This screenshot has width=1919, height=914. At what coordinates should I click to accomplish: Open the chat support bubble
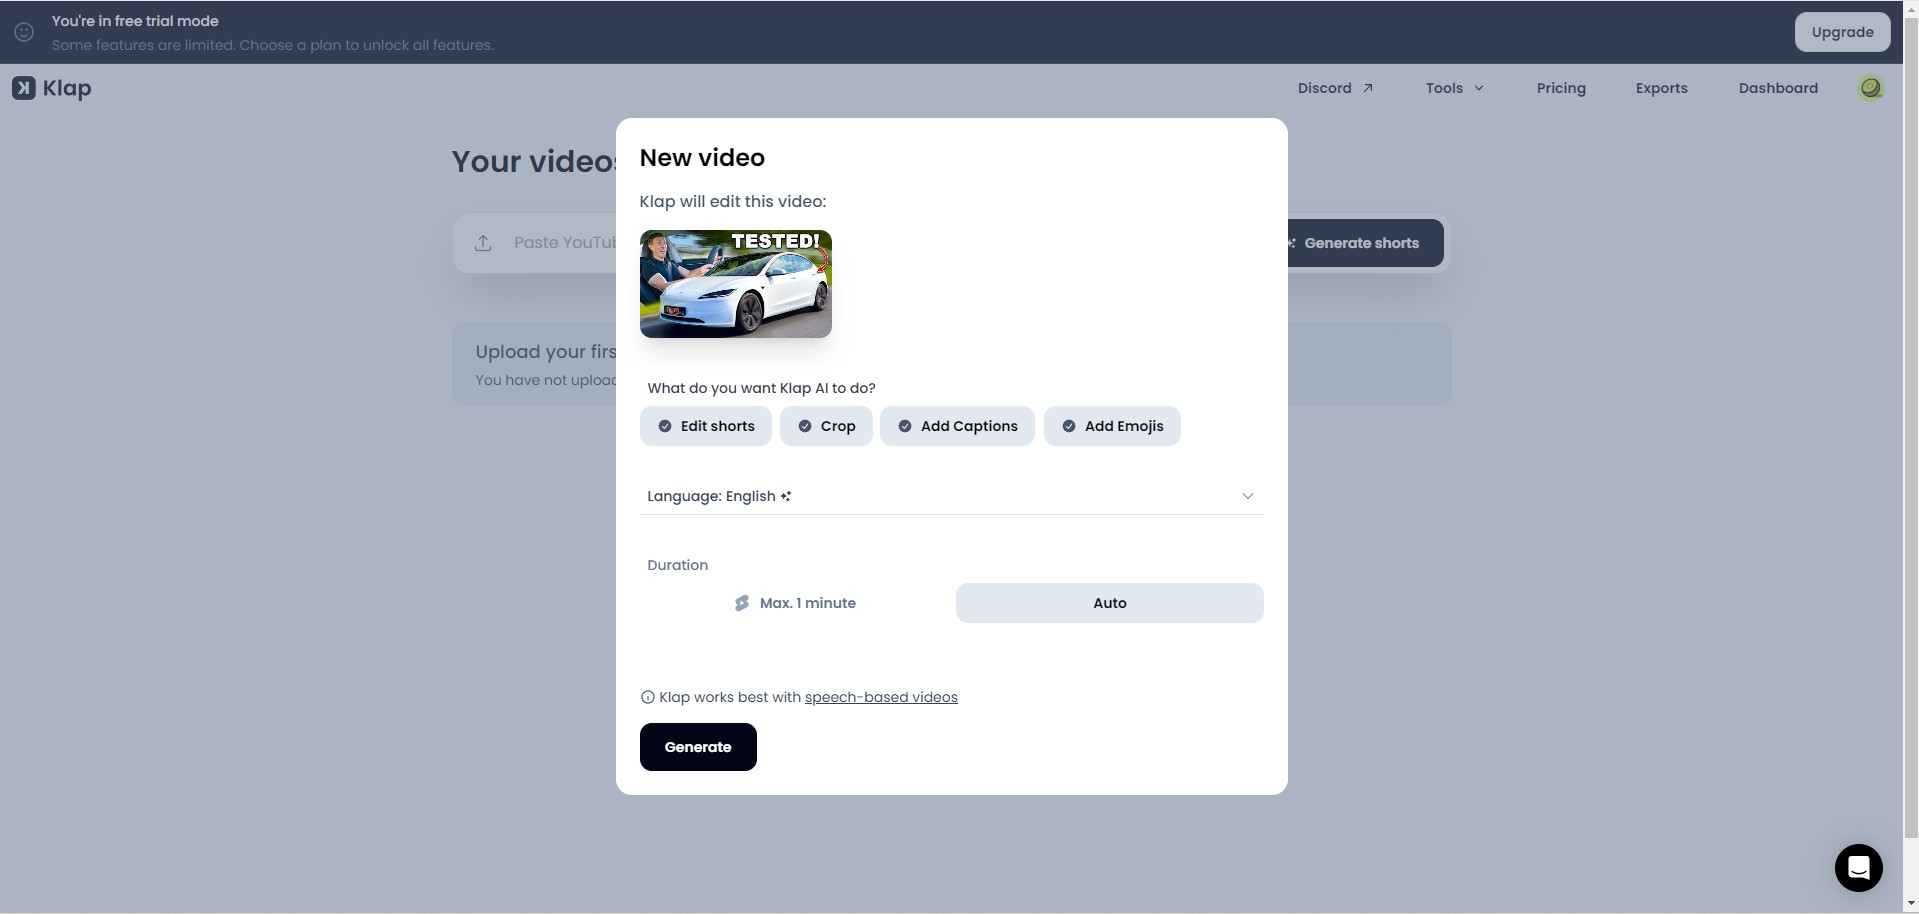click(x=1858, y=867)
